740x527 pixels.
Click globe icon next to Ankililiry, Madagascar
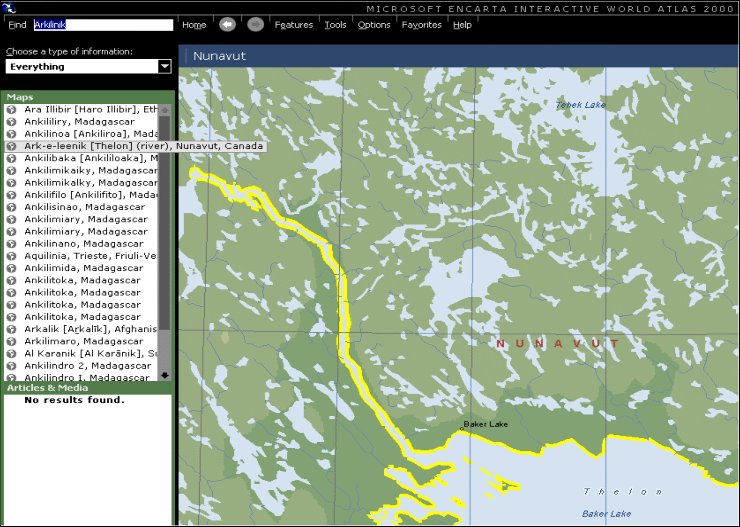click(12, 121)
